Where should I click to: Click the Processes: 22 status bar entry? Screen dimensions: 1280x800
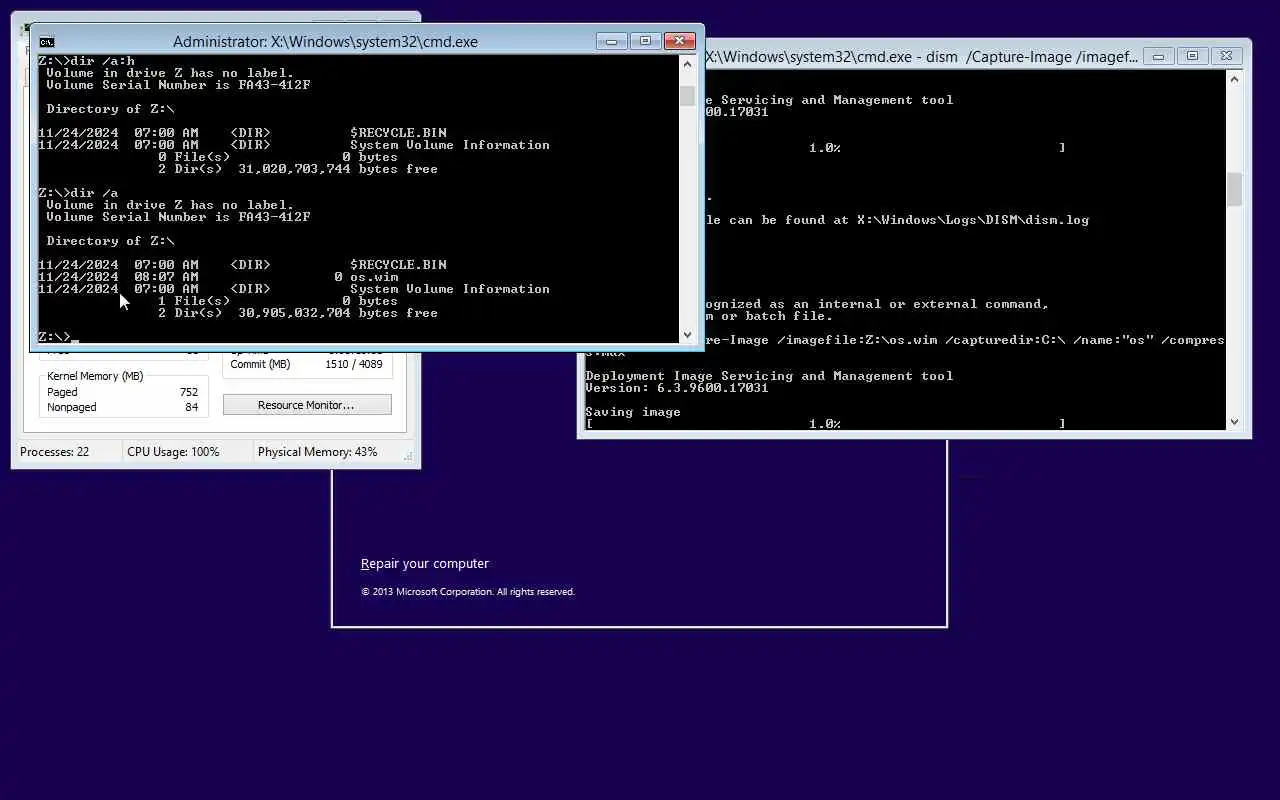click(55, 452)
